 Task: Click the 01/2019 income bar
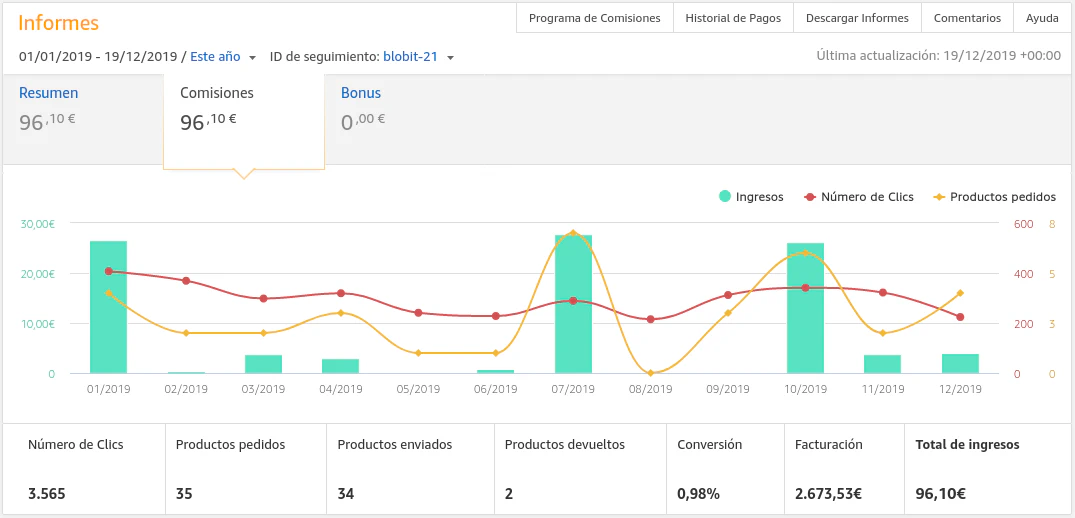pyautogui.click(x=108, y=308)
